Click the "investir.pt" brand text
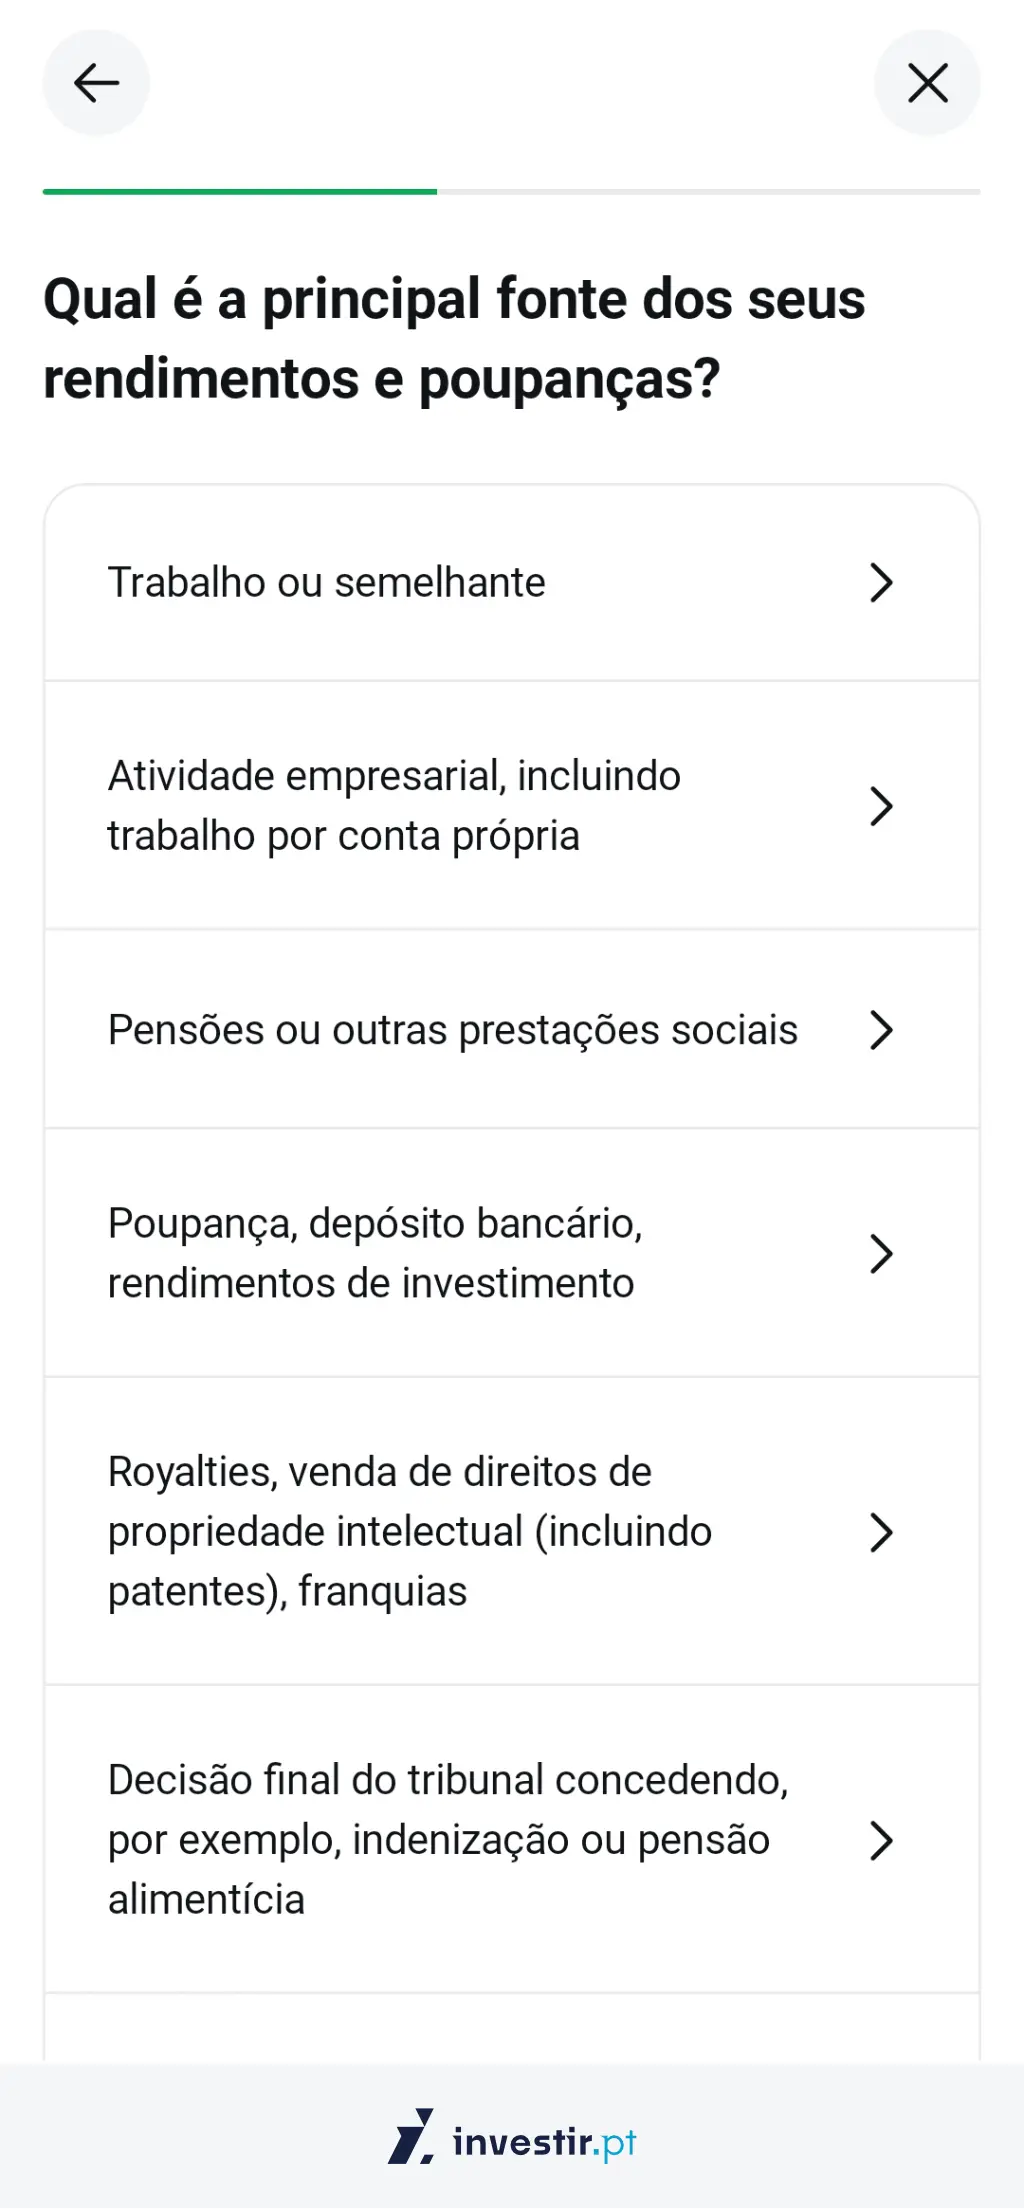The width and height of the screenshot is (1024, 2209). [544, 2142]
